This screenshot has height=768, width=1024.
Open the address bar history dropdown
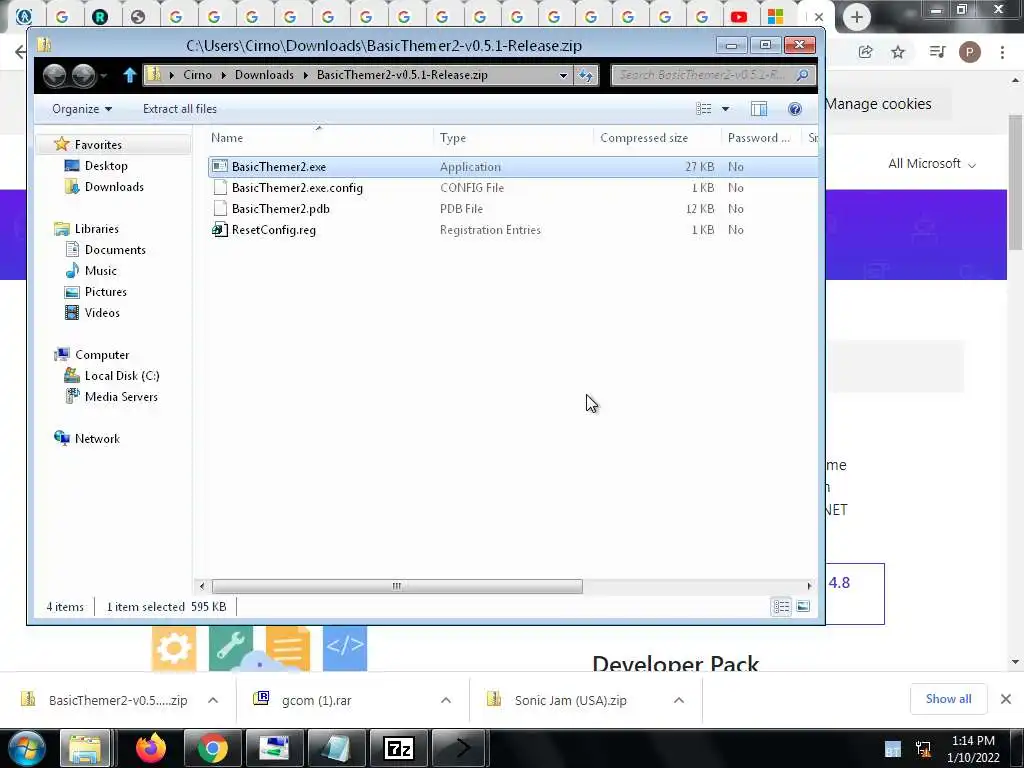563,75
